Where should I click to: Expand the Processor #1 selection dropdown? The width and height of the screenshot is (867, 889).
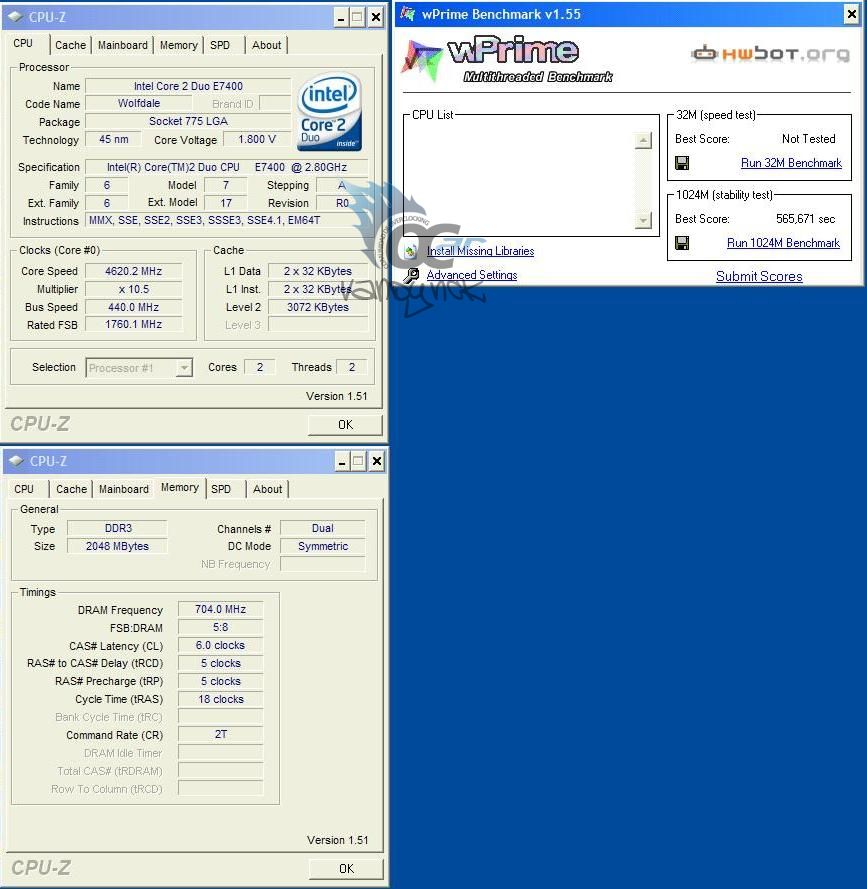click(184, 368)
